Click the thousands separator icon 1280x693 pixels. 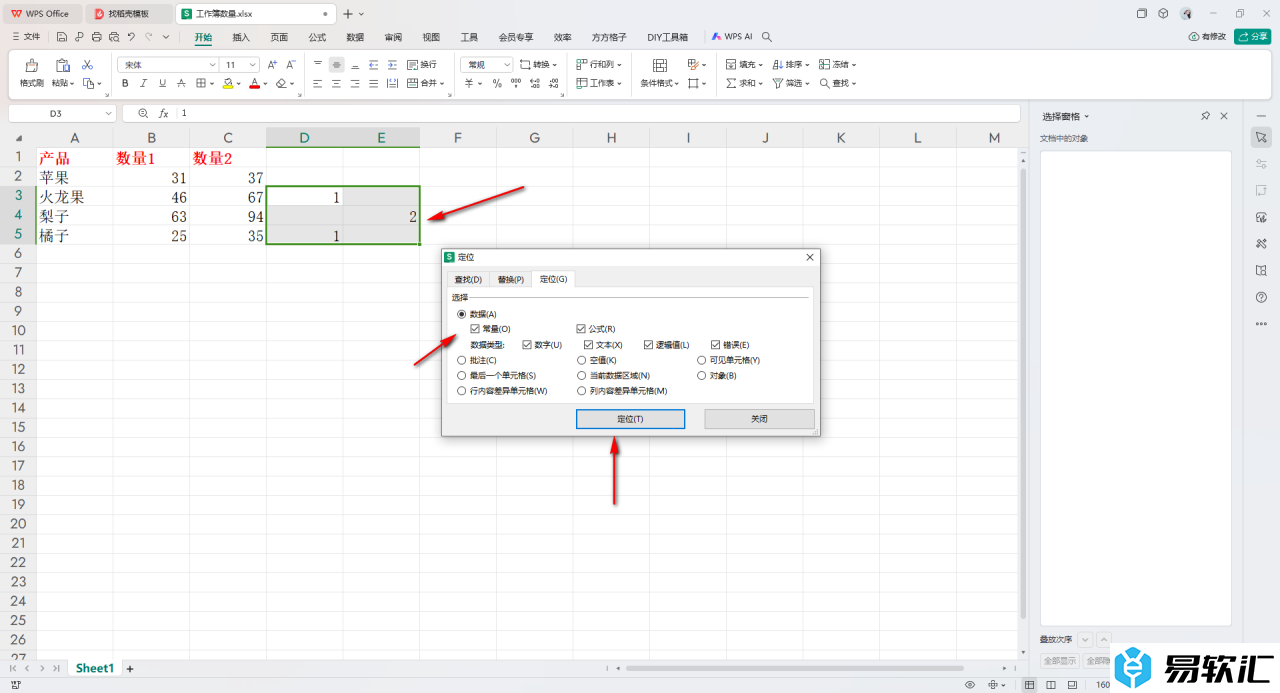click(x=516, y=84)
